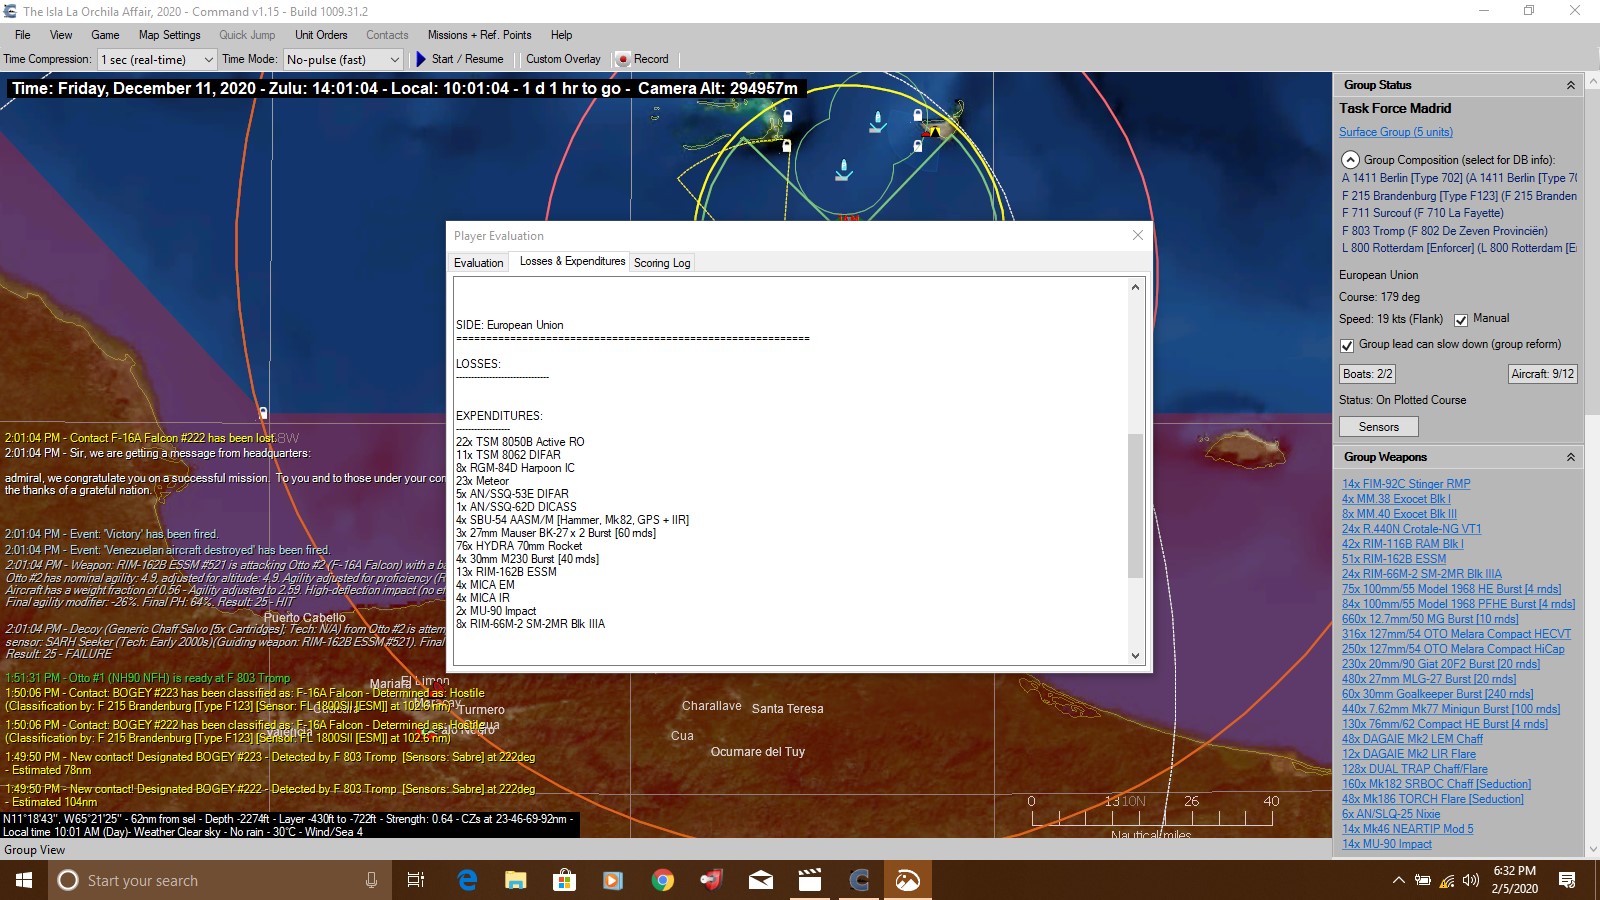The image size is (1600, 900).
Task: Open the Map Settings menu
Action: 169,35
